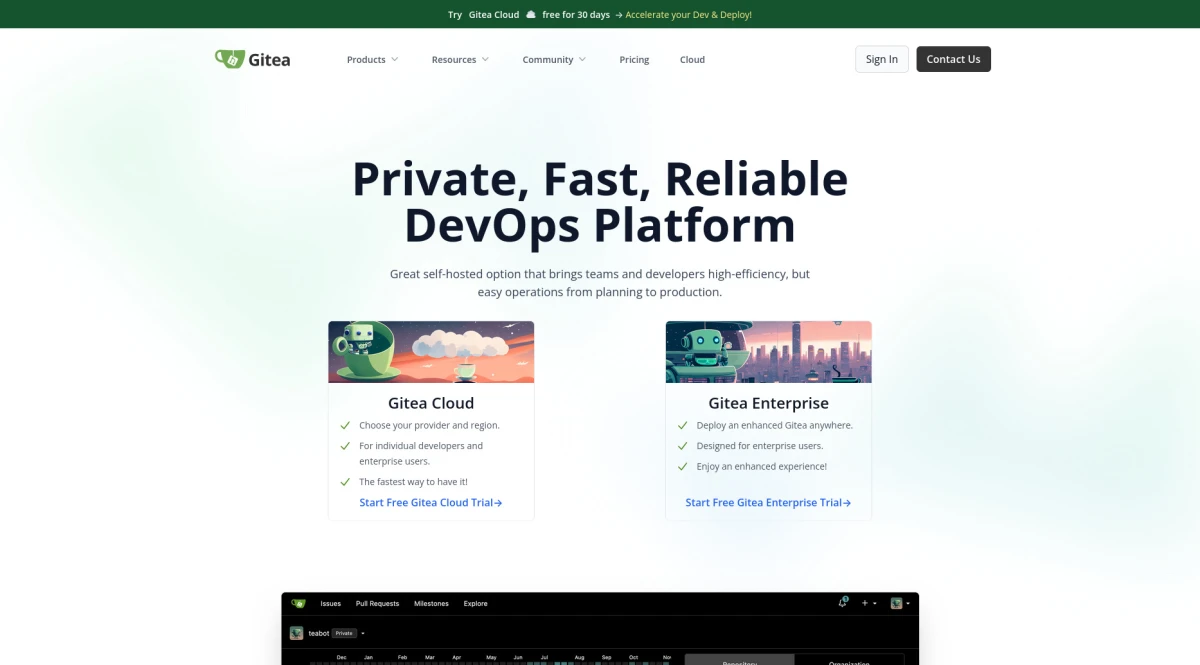The height and width of the screenshot is (665, 1200).
Task: Click the Gitea Enterprise robot city thumbnail
Action: pyautogui.click(x=768, y=352)
